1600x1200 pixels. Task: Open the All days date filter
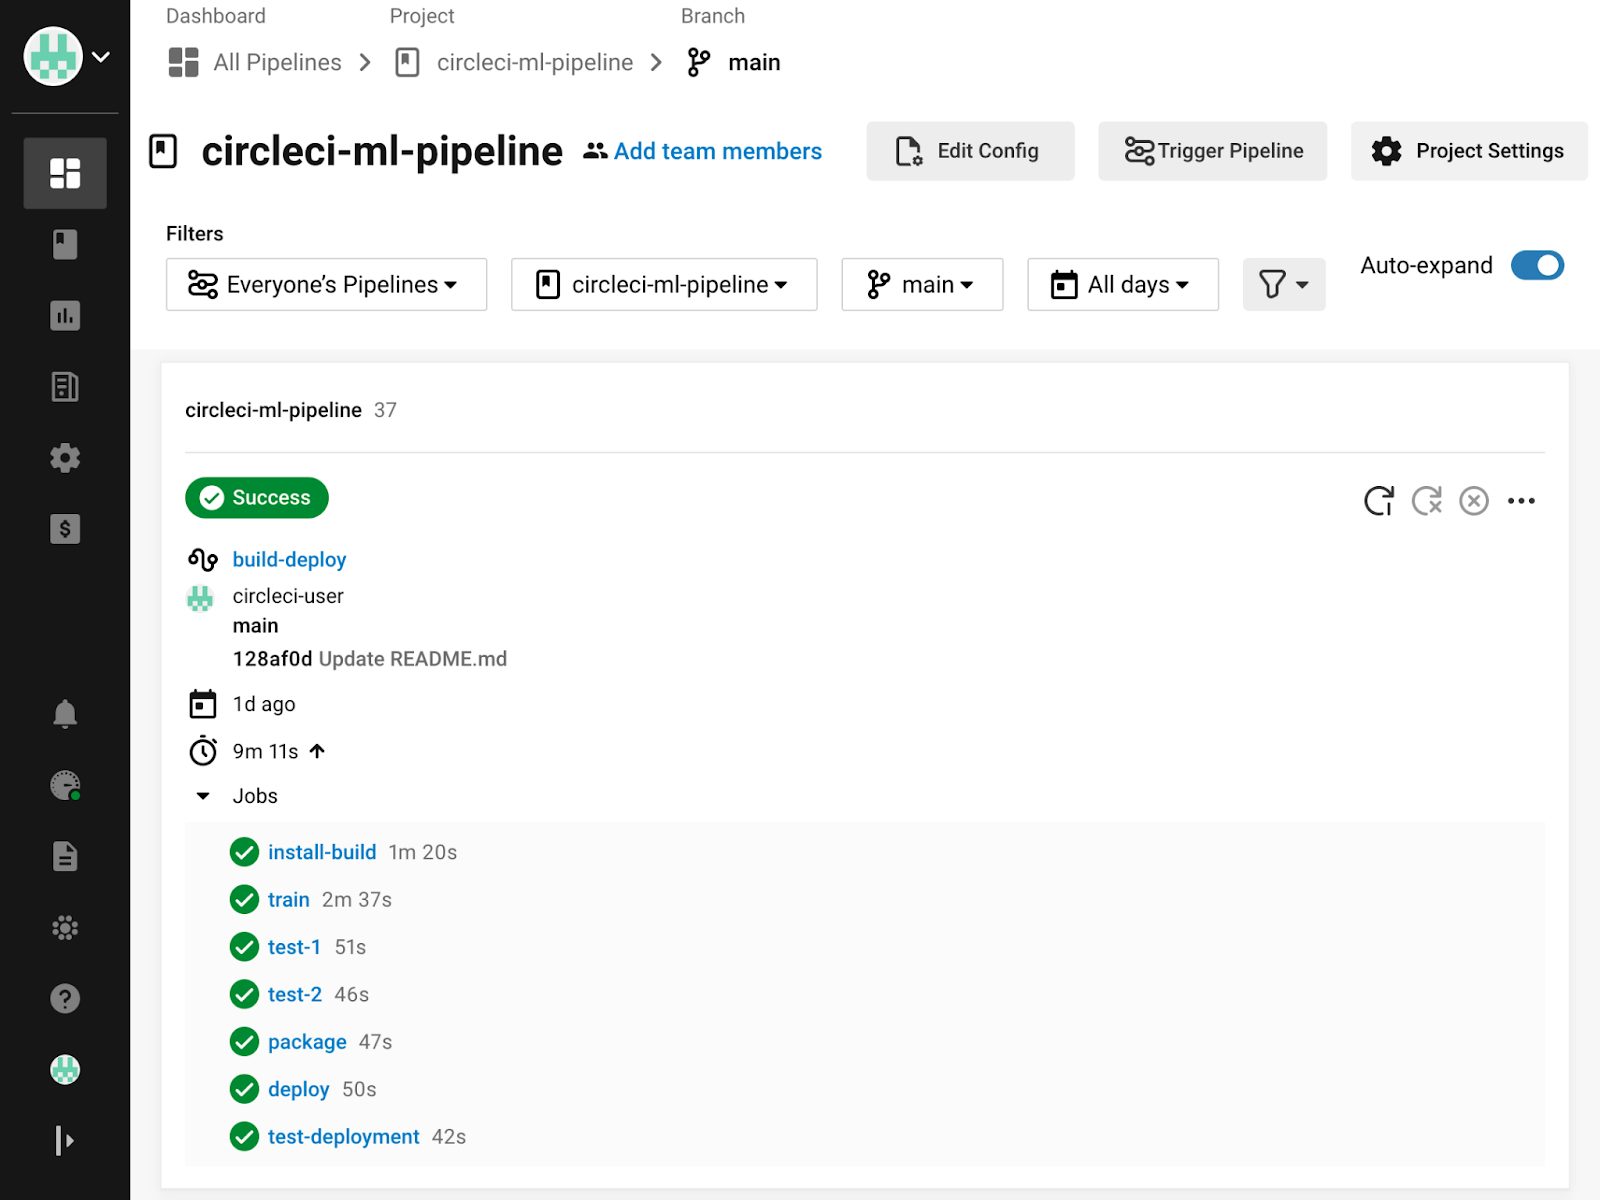click(x=1122, y=284)
